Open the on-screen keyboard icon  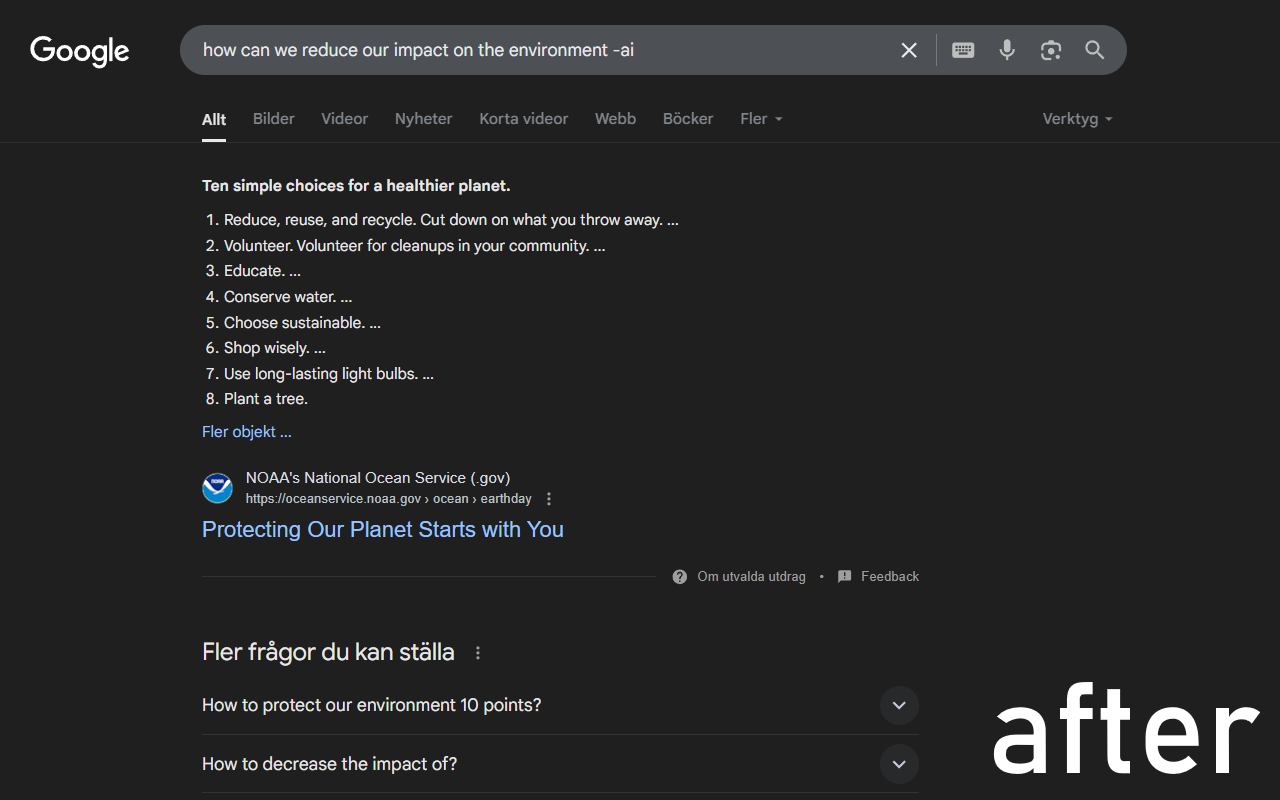962,49
